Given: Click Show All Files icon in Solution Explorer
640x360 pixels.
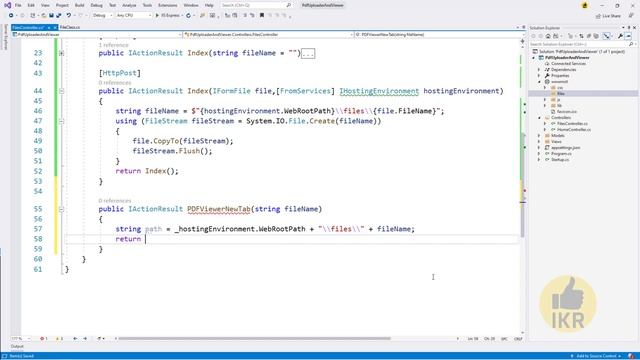Looking at the screenshot, I should [x=596, y=36].
